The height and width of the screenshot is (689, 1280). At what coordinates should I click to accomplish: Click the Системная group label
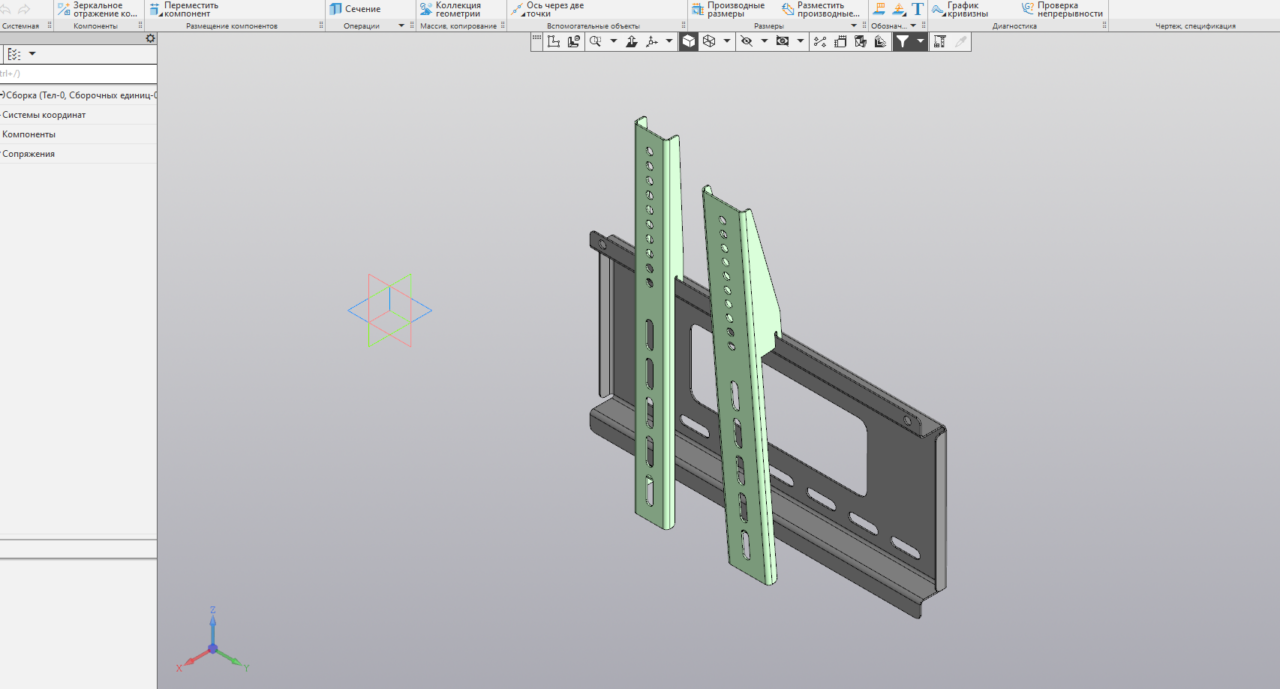(20, 26)
